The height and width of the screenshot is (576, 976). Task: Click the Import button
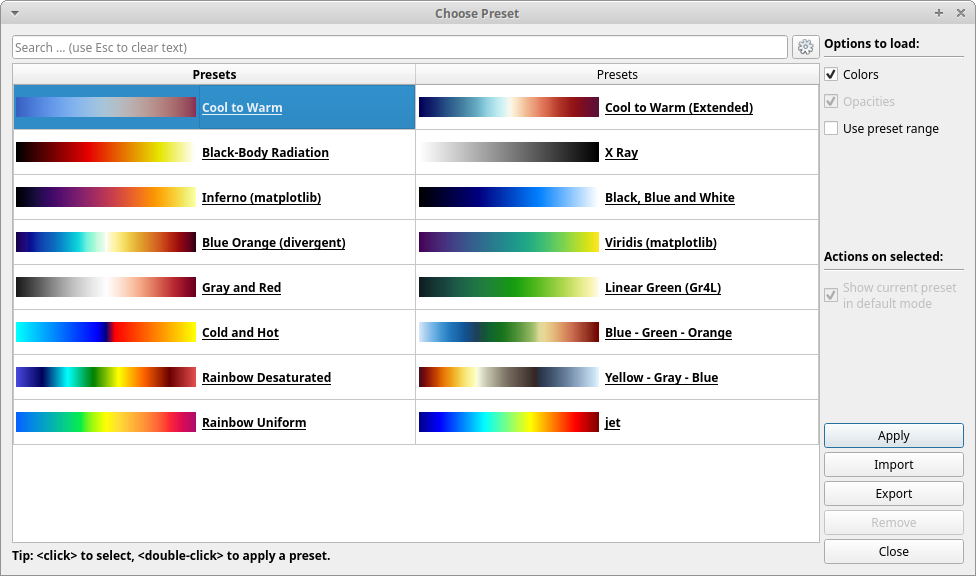[x=893, y=465]
